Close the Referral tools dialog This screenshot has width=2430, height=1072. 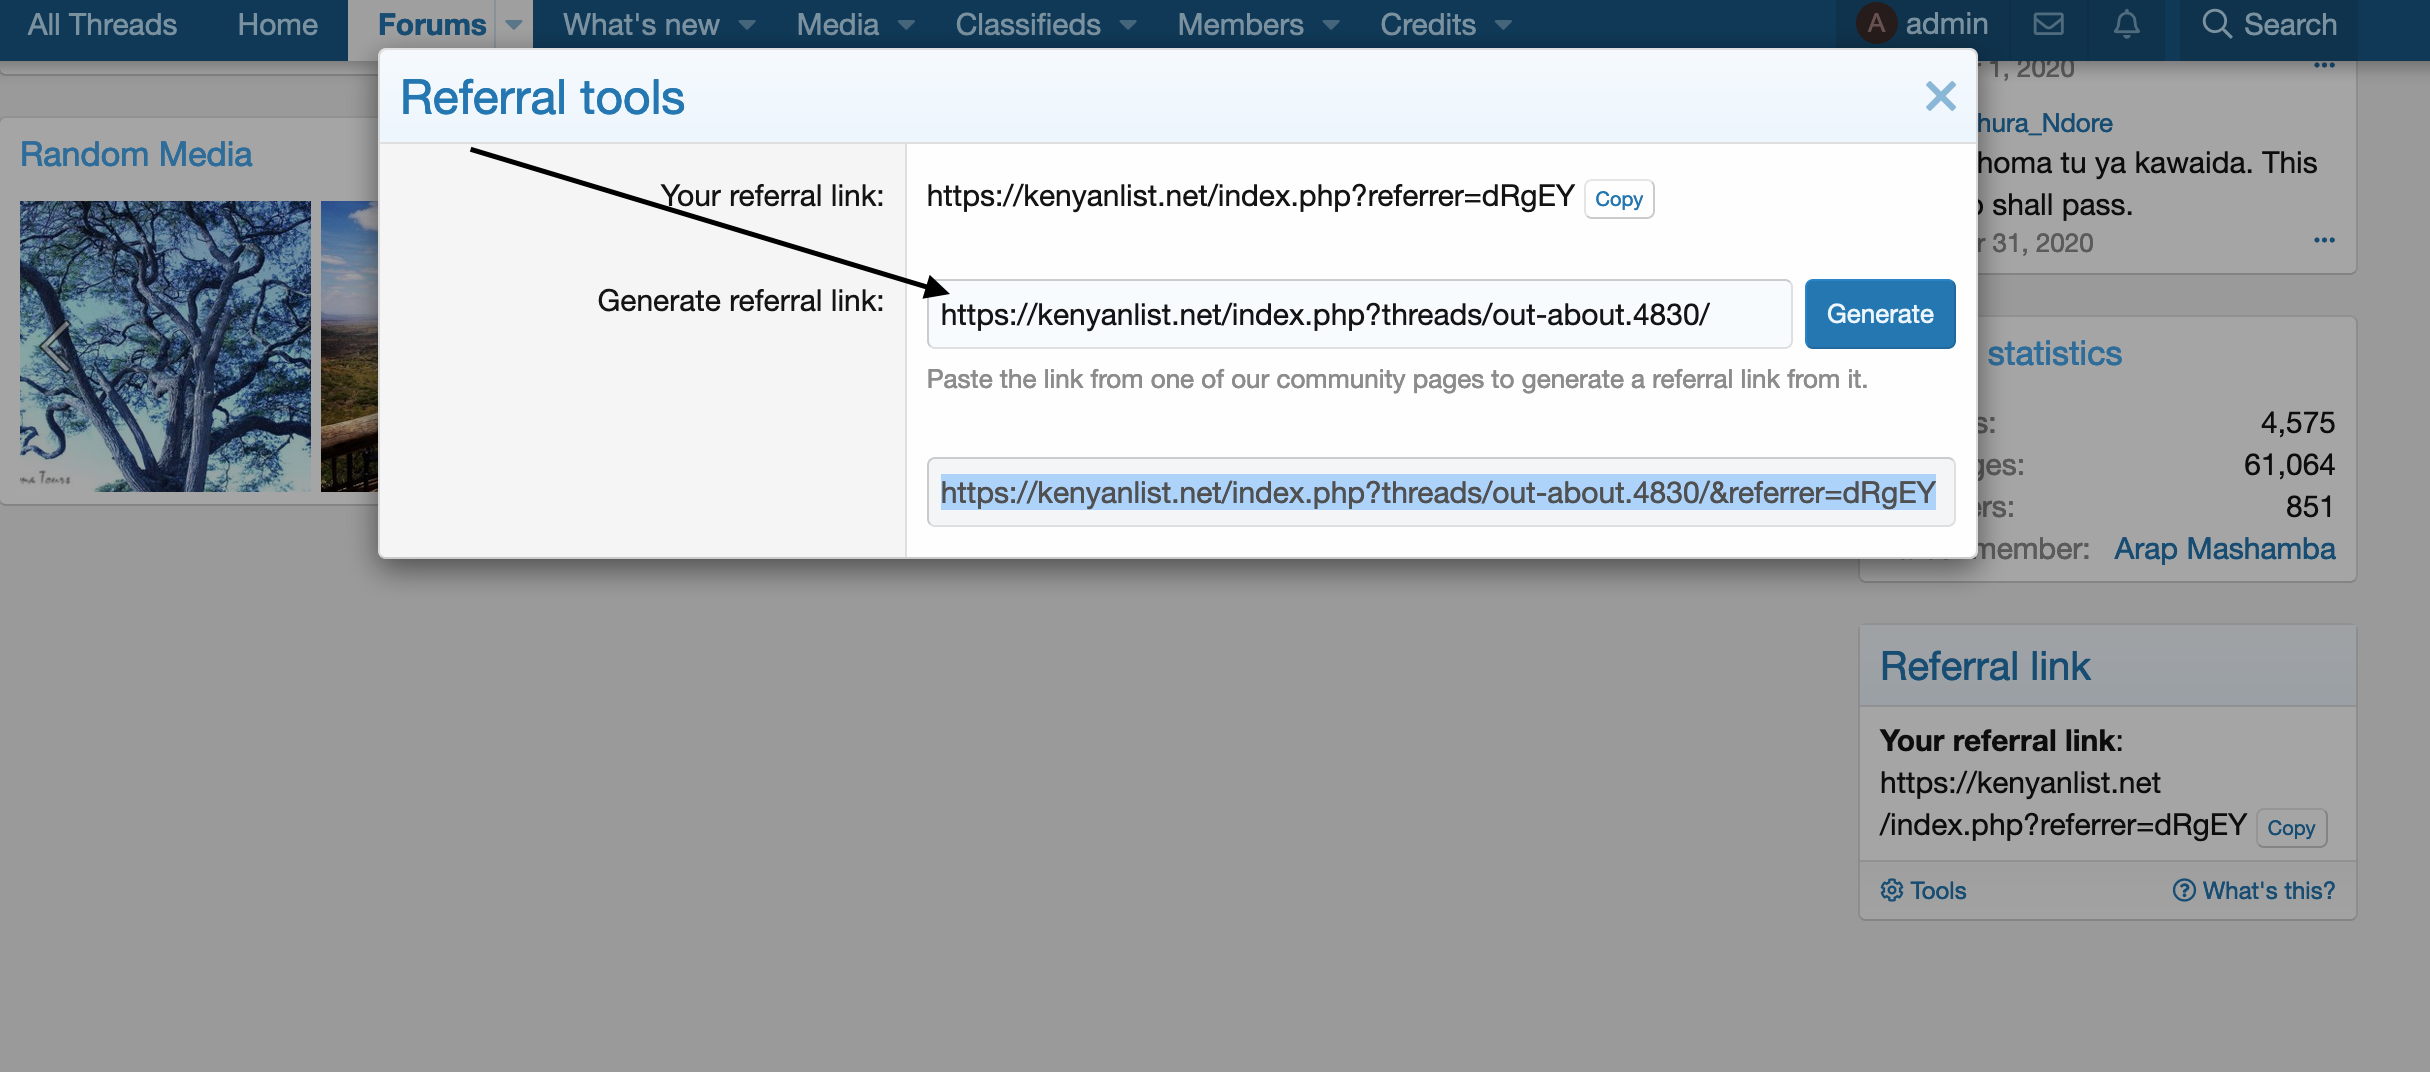tap(1940, 97)
